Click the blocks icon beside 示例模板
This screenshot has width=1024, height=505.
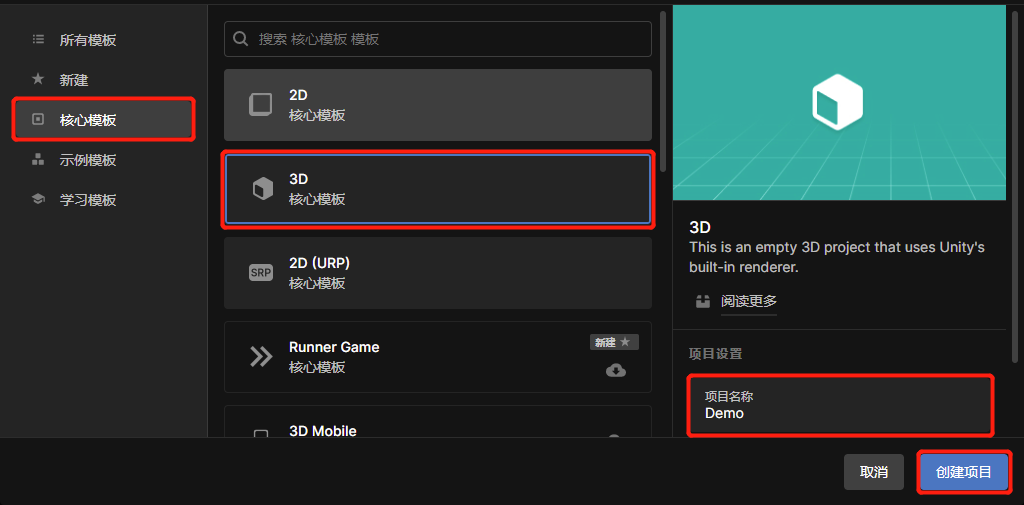click(x=38, y=159)
